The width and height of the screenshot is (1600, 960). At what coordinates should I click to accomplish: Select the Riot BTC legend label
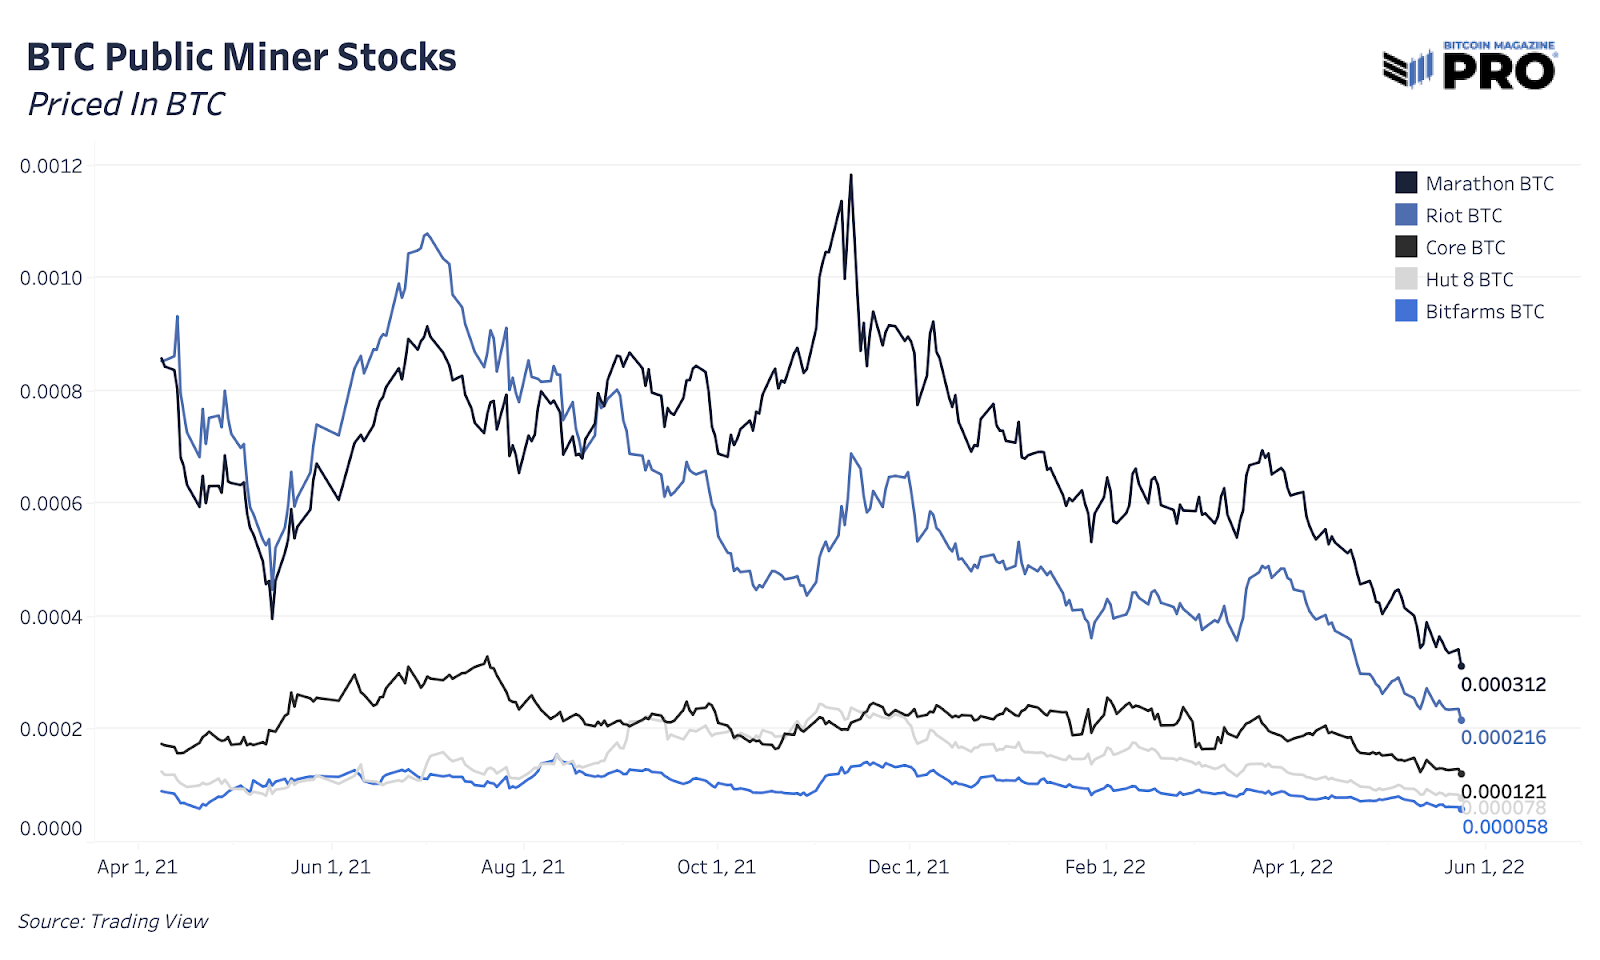(1464, 215)
